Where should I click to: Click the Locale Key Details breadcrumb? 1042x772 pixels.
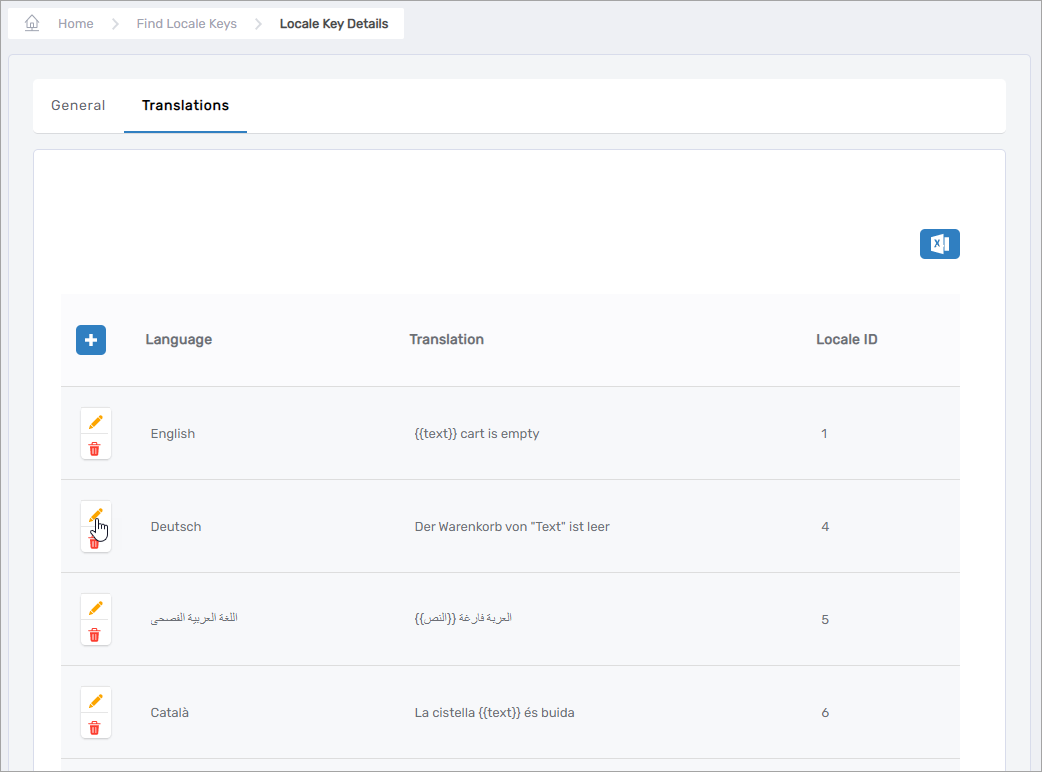334,24
